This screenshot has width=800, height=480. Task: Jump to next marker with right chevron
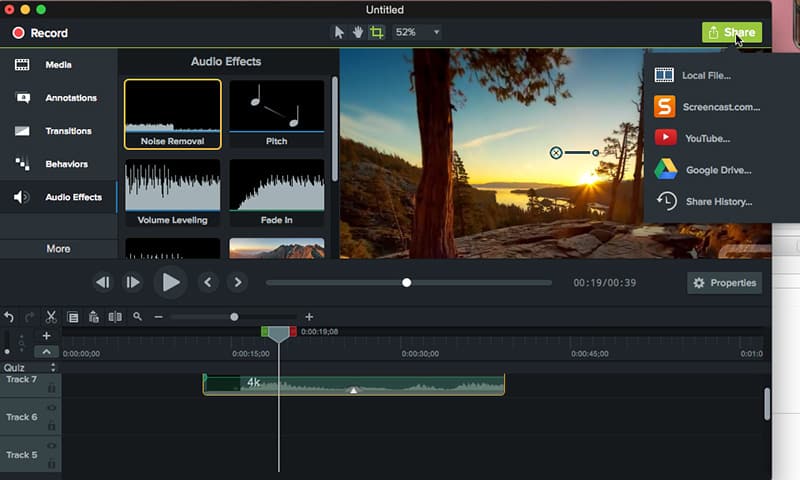238,282
